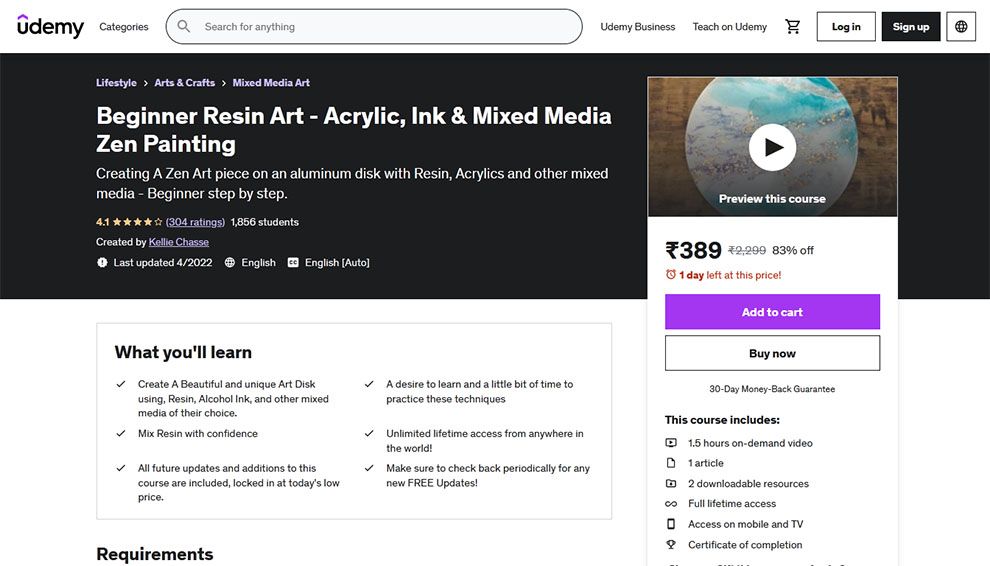This screenshot has width=990, height=566.
Task: Click the Certificate of completion trophy icon
Action: pos(671,545)
